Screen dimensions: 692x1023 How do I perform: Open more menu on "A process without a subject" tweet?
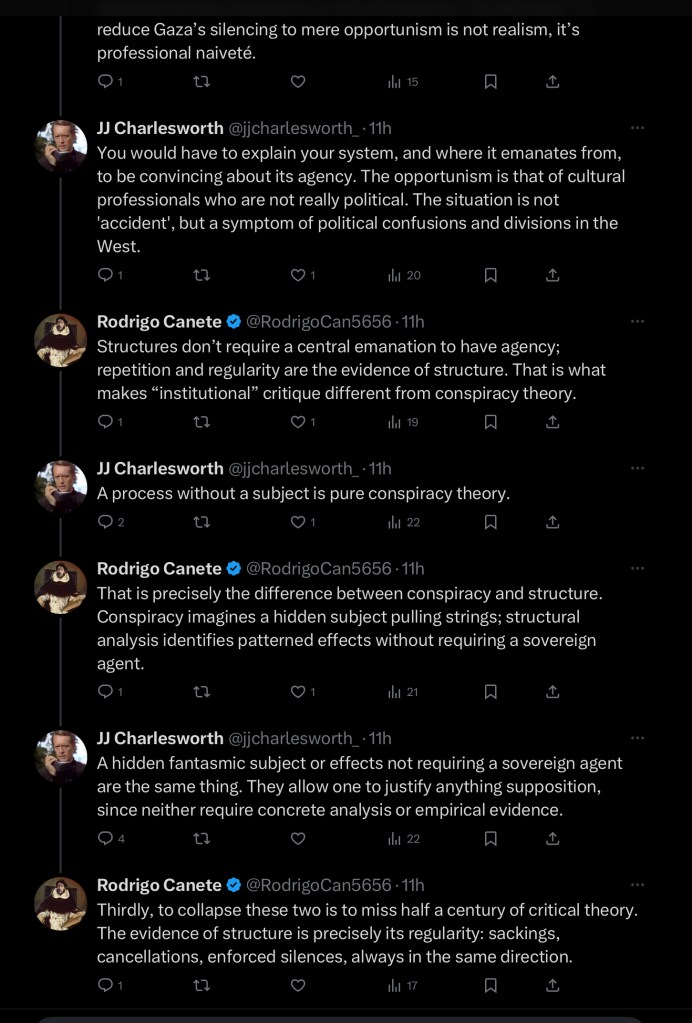(x=637, y=468)
